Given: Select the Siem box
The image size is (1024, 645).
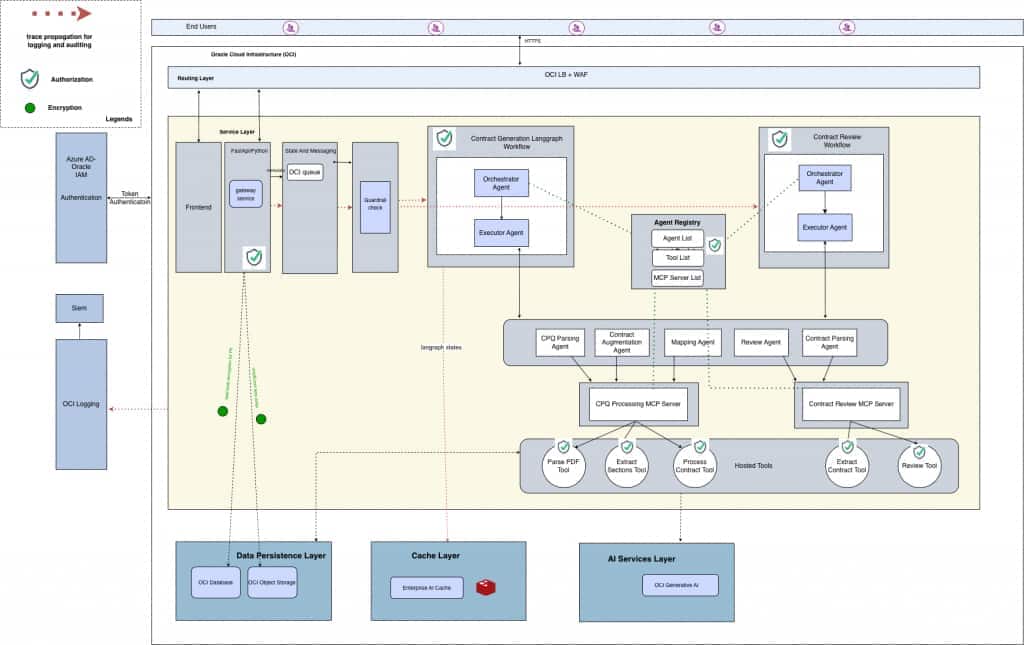Looking at the screenshot, I should tap(79, 308).
